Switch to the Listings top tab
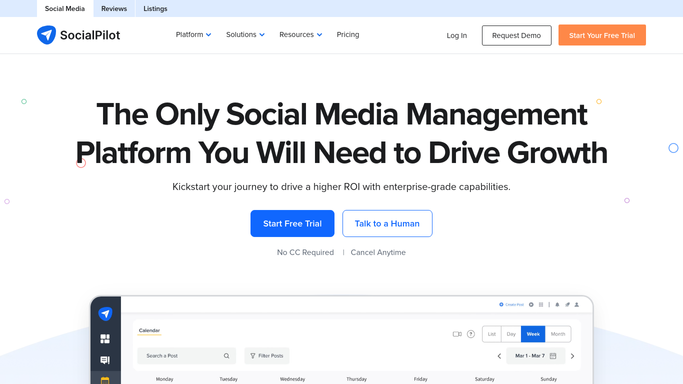This screenshot has width=683, height=384. (156, 9)
